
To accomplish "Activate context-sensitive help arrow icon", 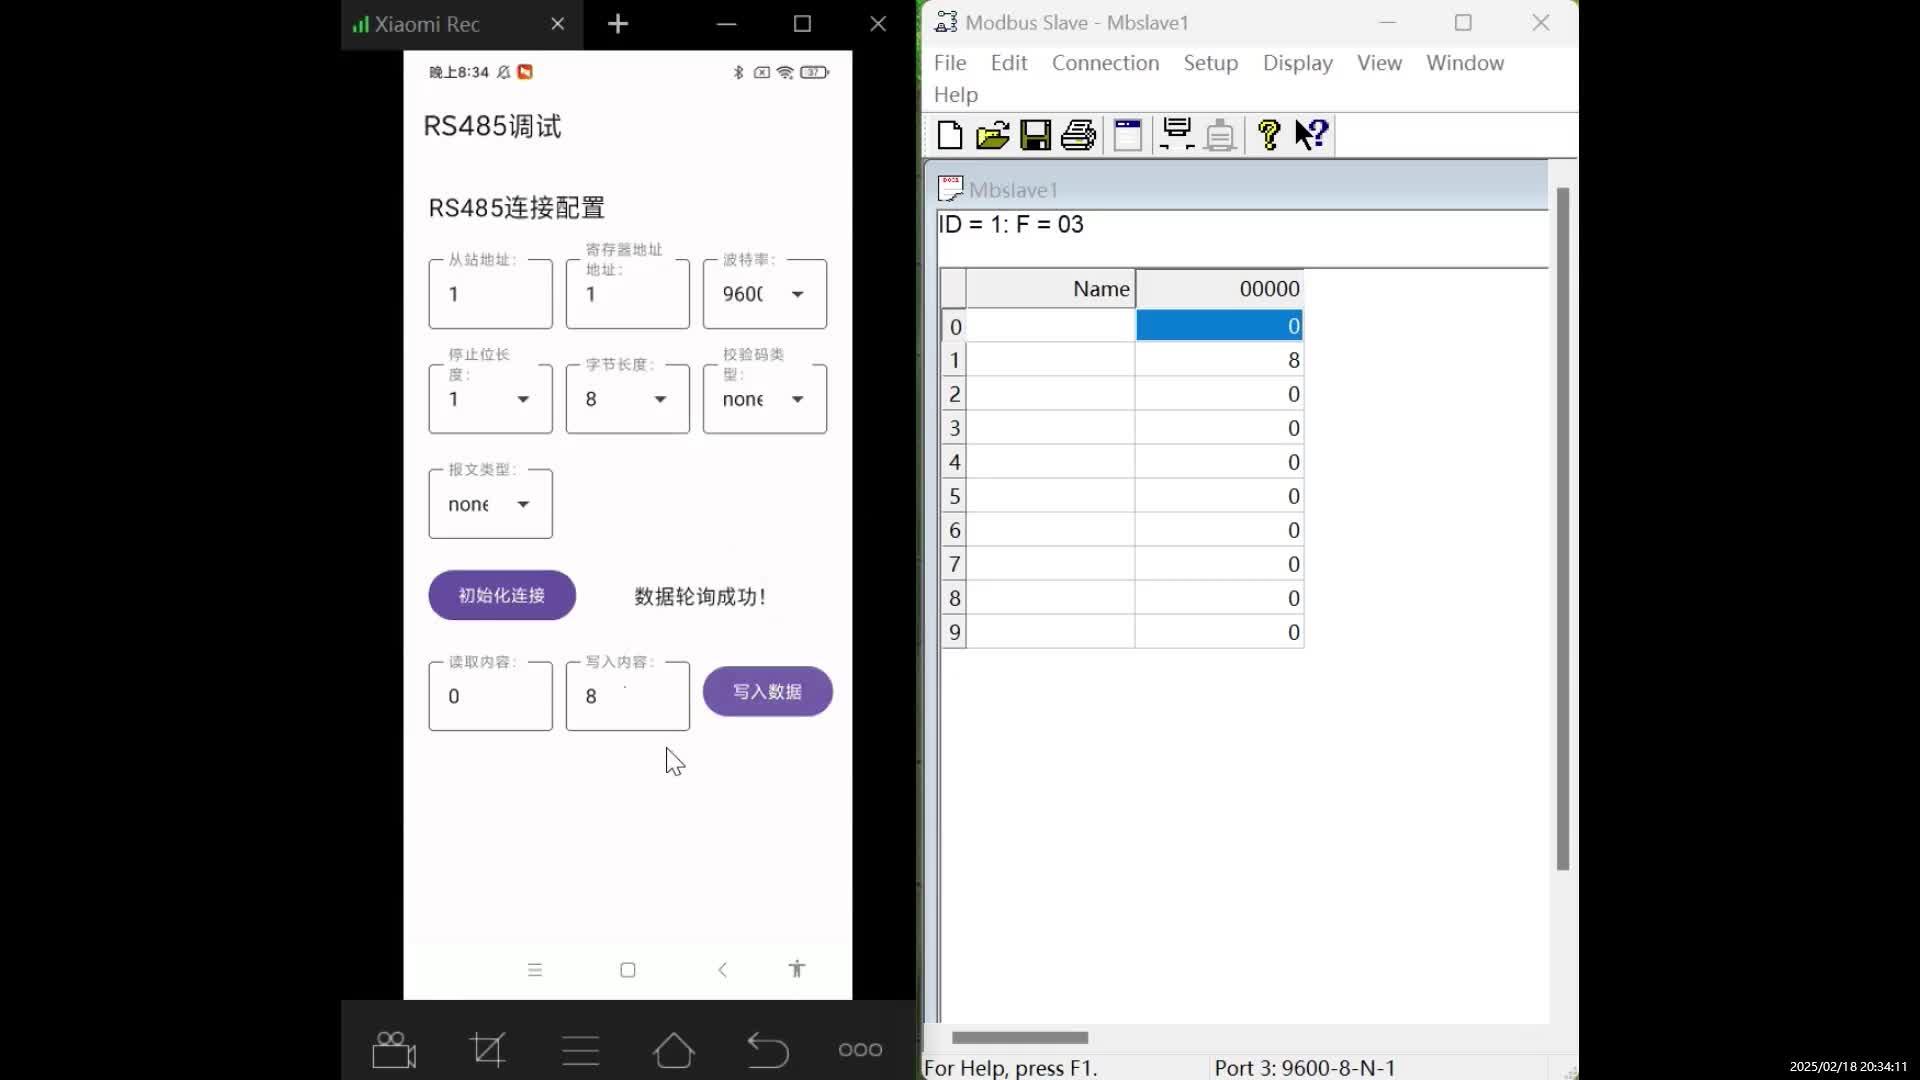I will [1311, 134].
